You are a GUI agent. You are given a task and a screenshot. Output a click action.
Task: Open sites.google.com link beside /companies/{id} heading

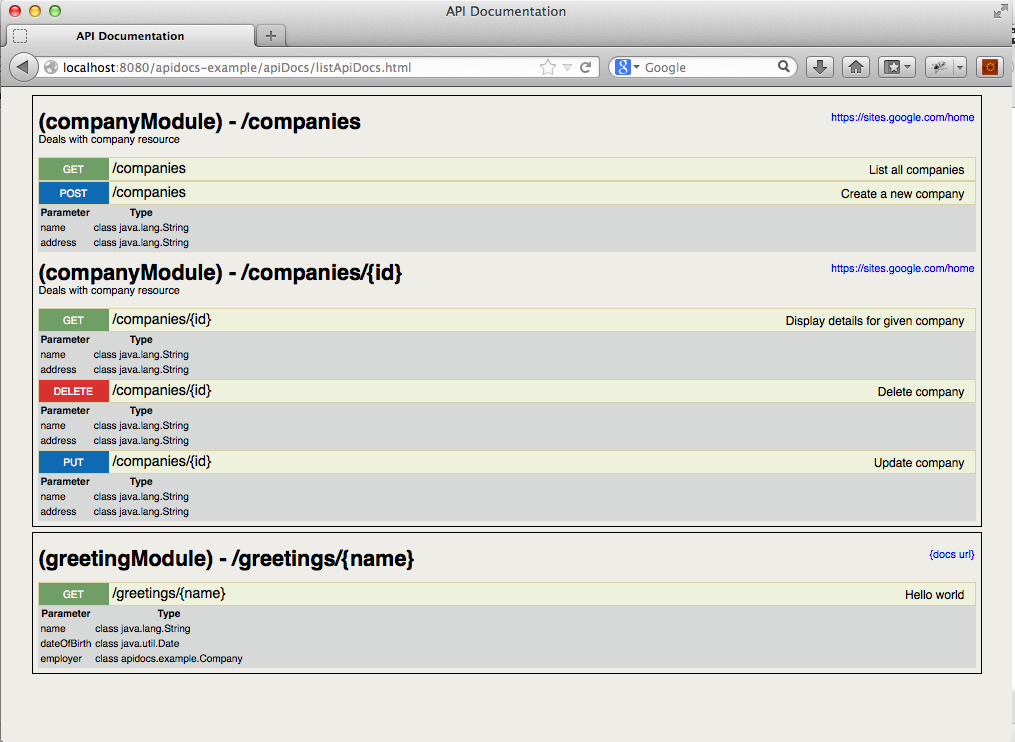click(902, 268)
